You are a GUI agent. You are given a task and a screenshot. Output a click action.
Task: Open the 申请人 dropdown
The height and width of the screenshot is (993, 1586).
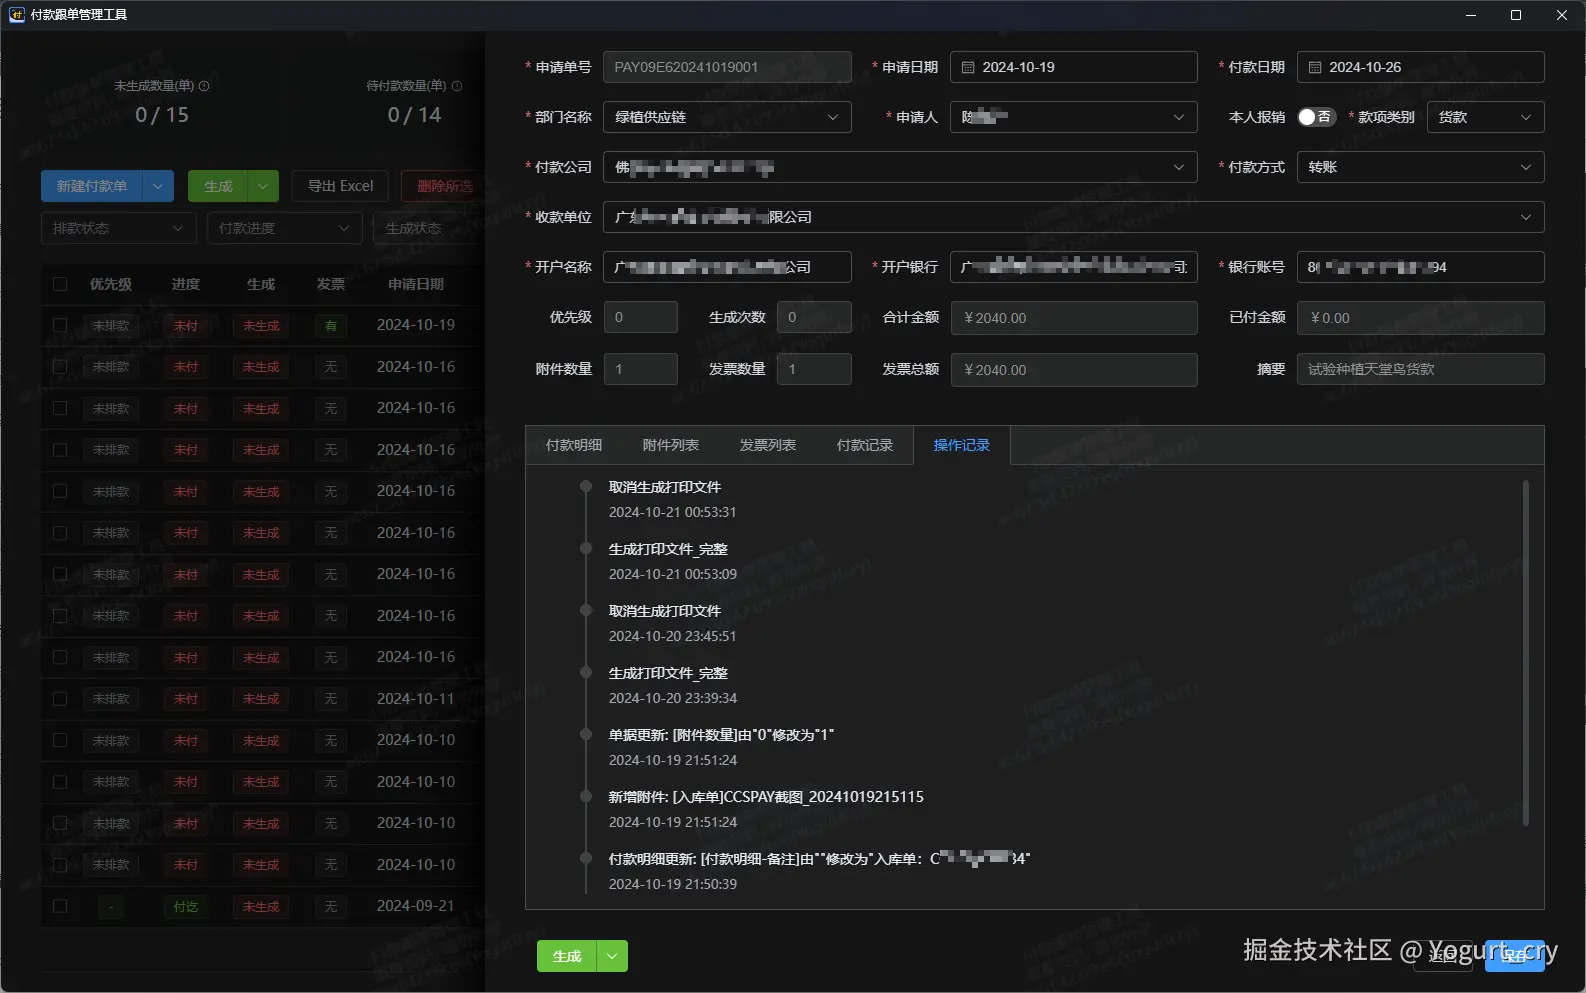coord(1073,117)
